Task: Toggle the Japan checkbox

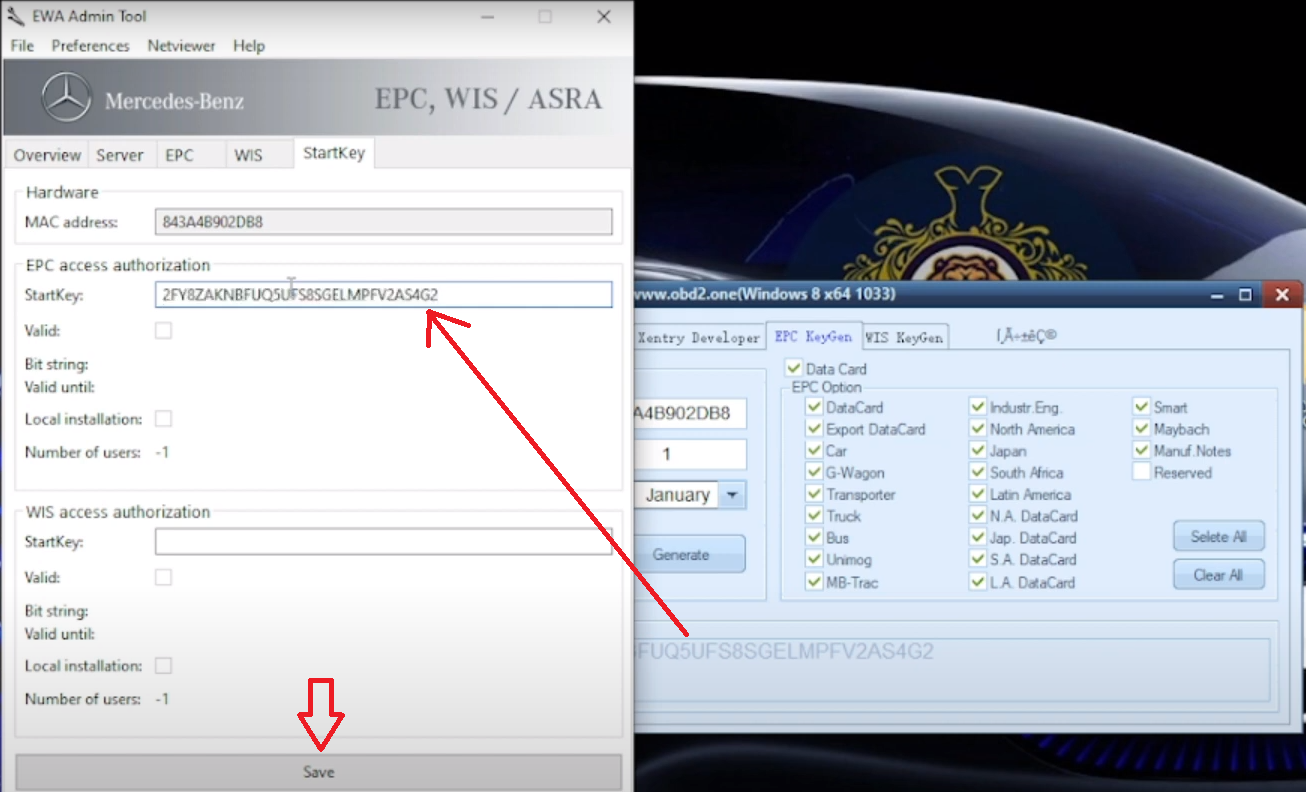Action: (x=978, y=451)
